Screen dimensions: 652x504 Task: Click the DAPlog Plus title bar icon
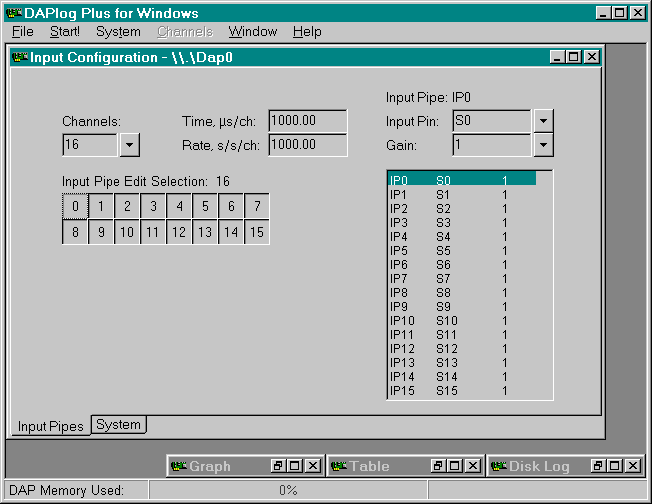[14, 13]
